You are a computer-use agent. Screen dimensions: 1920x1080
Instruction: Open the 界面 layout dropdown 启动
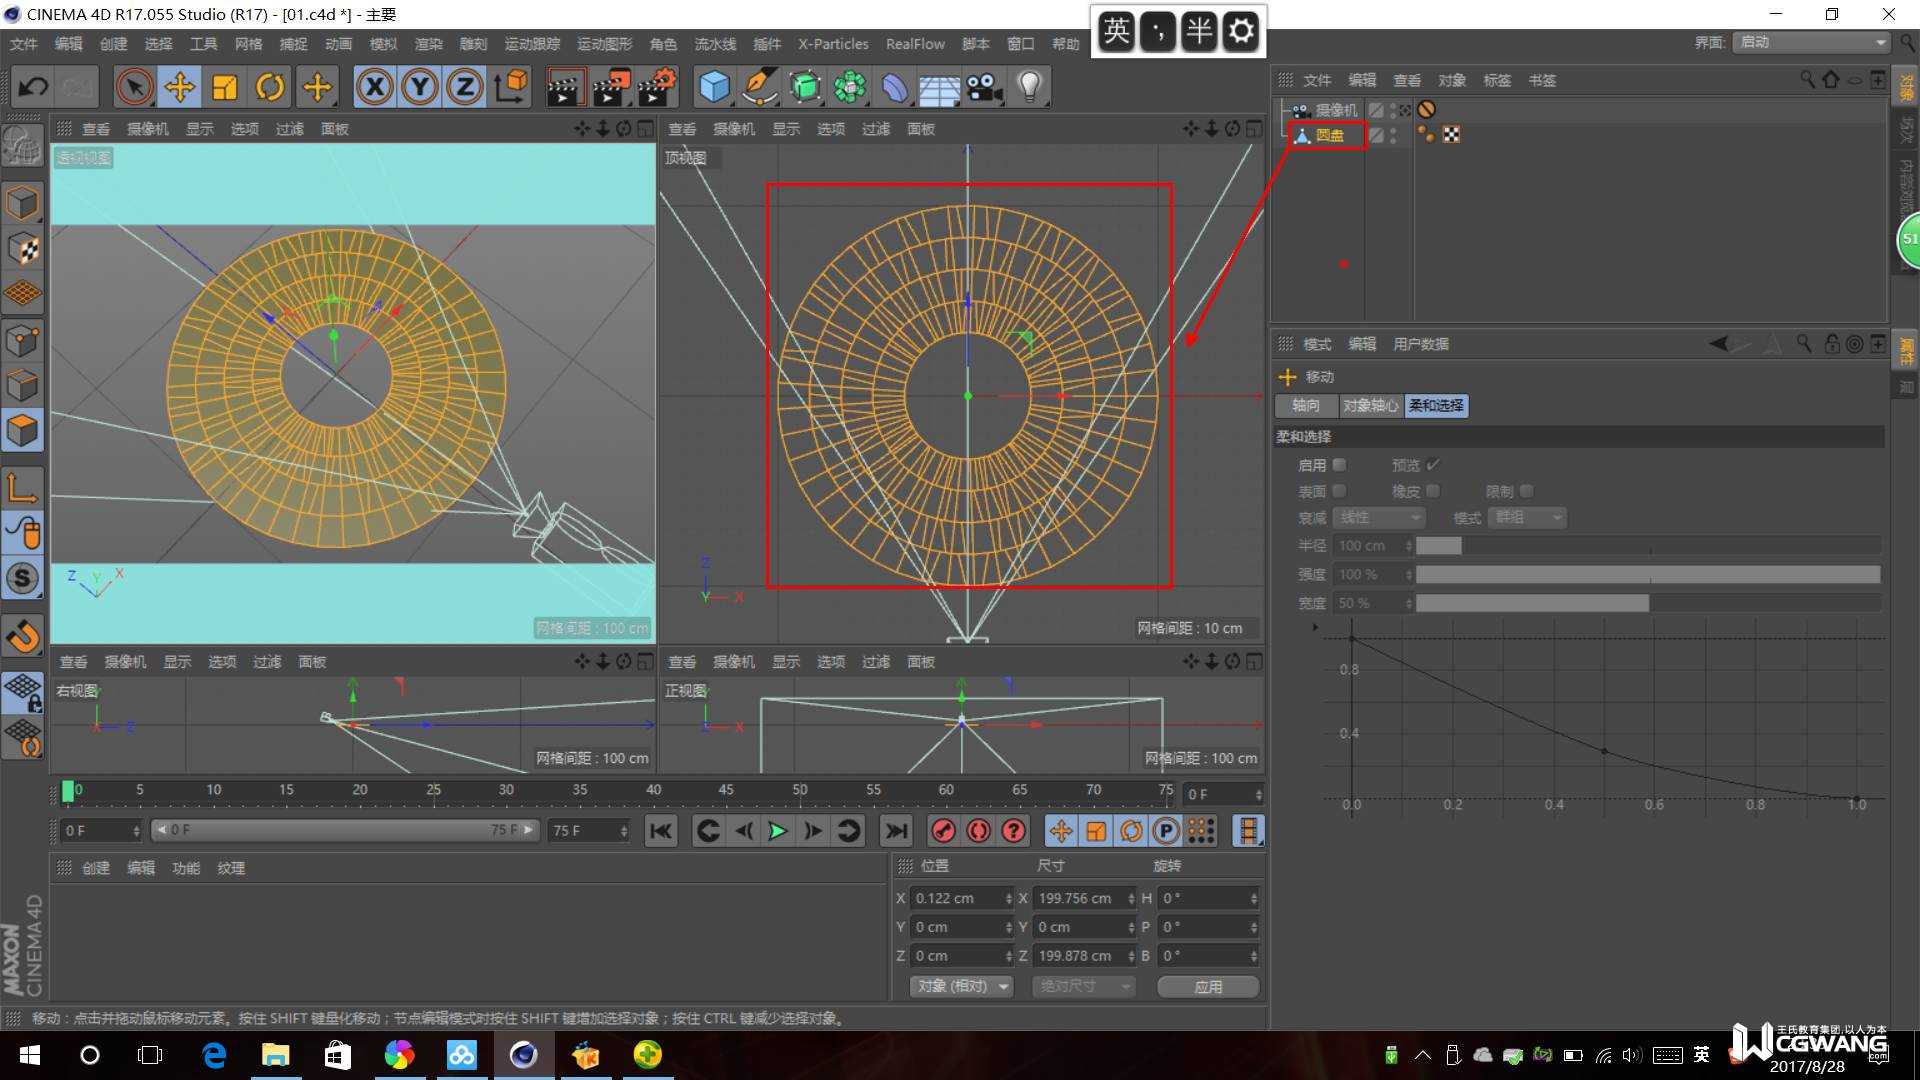click(x=1811, y=42)
